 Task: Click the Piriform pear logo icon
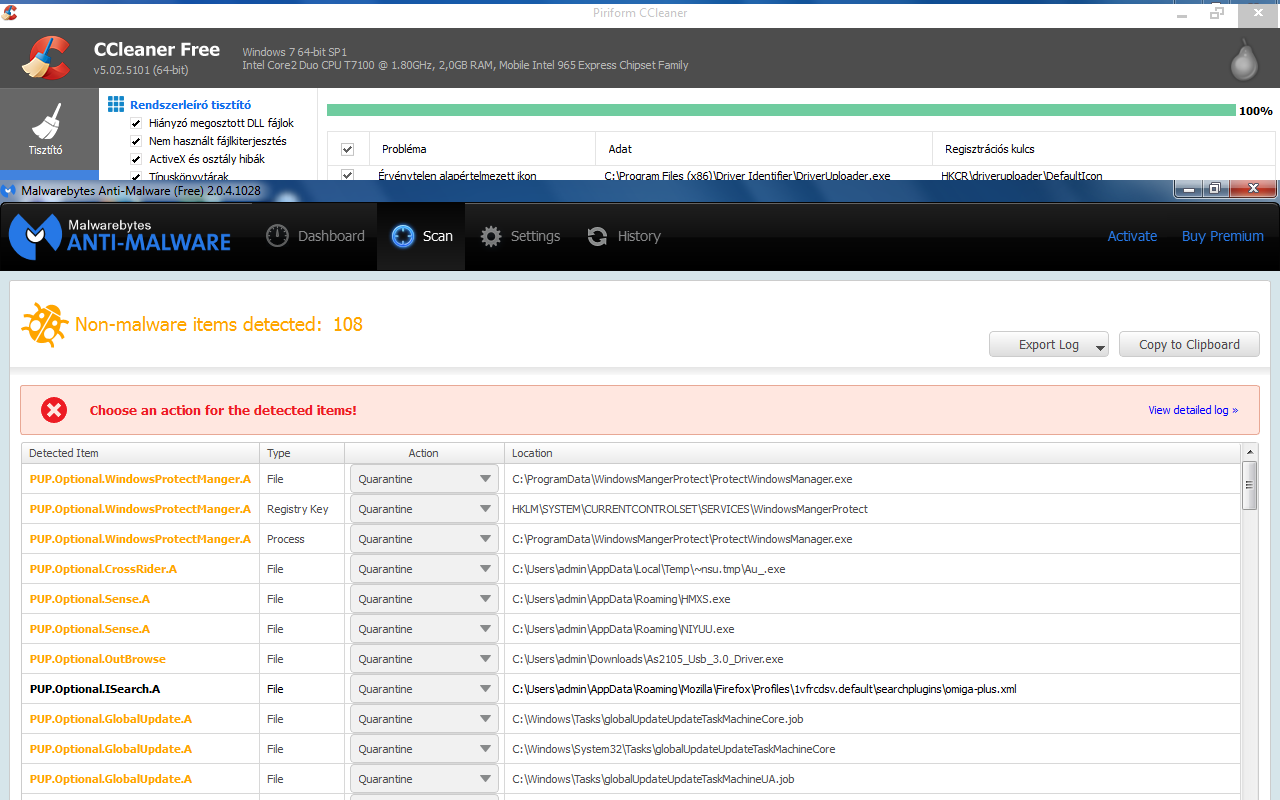1243,60
